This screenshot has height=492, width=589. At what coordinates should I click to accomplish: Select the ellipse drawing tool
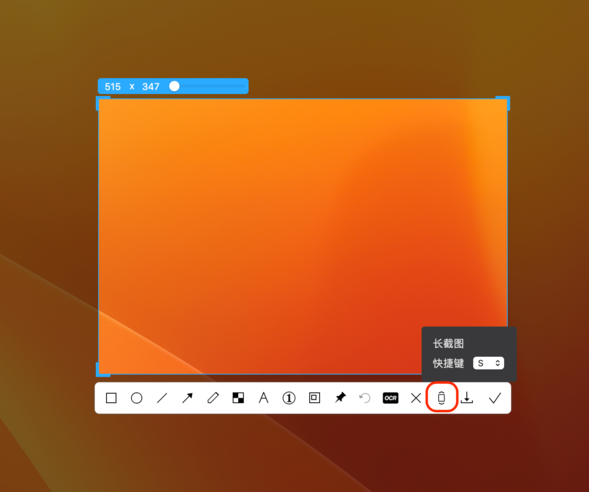click(x=136, y=398)
